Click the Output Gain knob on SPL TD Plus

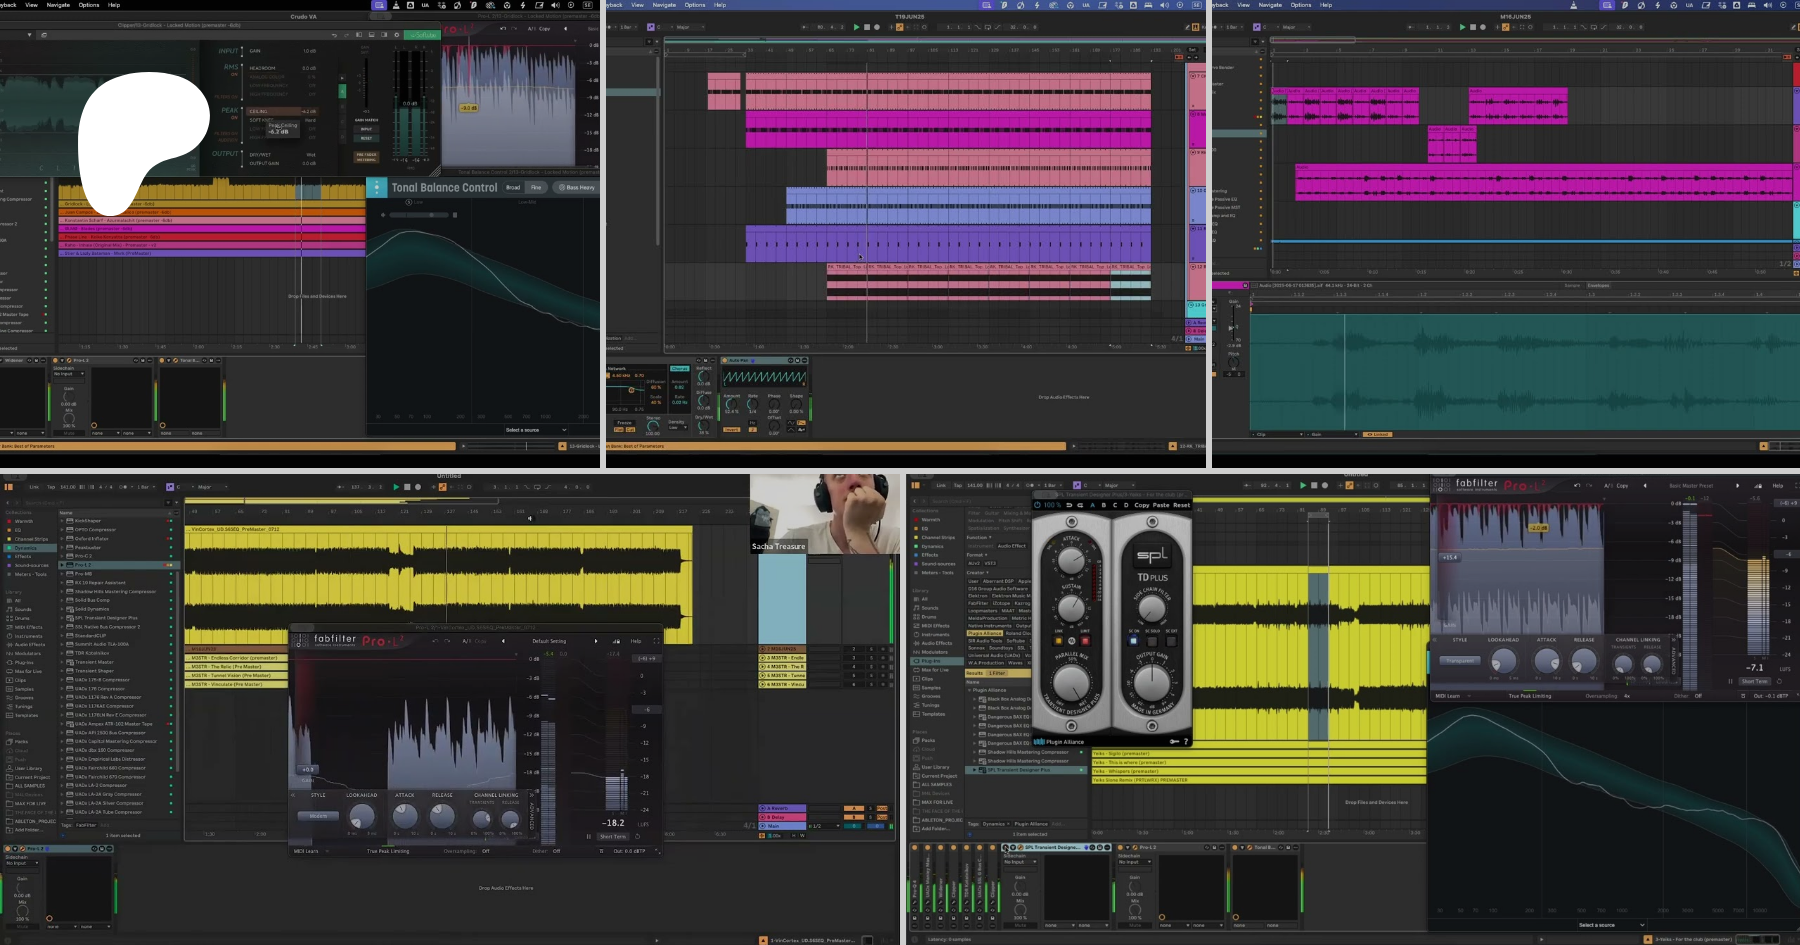point(1151,682)
